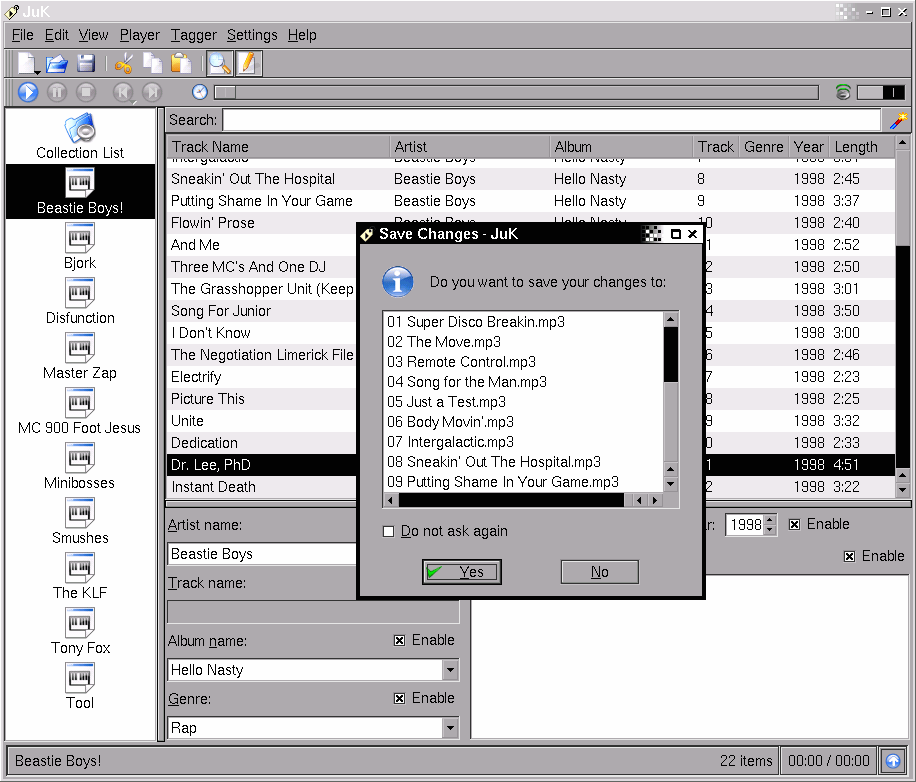Click the volume slider in the toolbar
Viewport: 916px width, 782px height.
882,92
